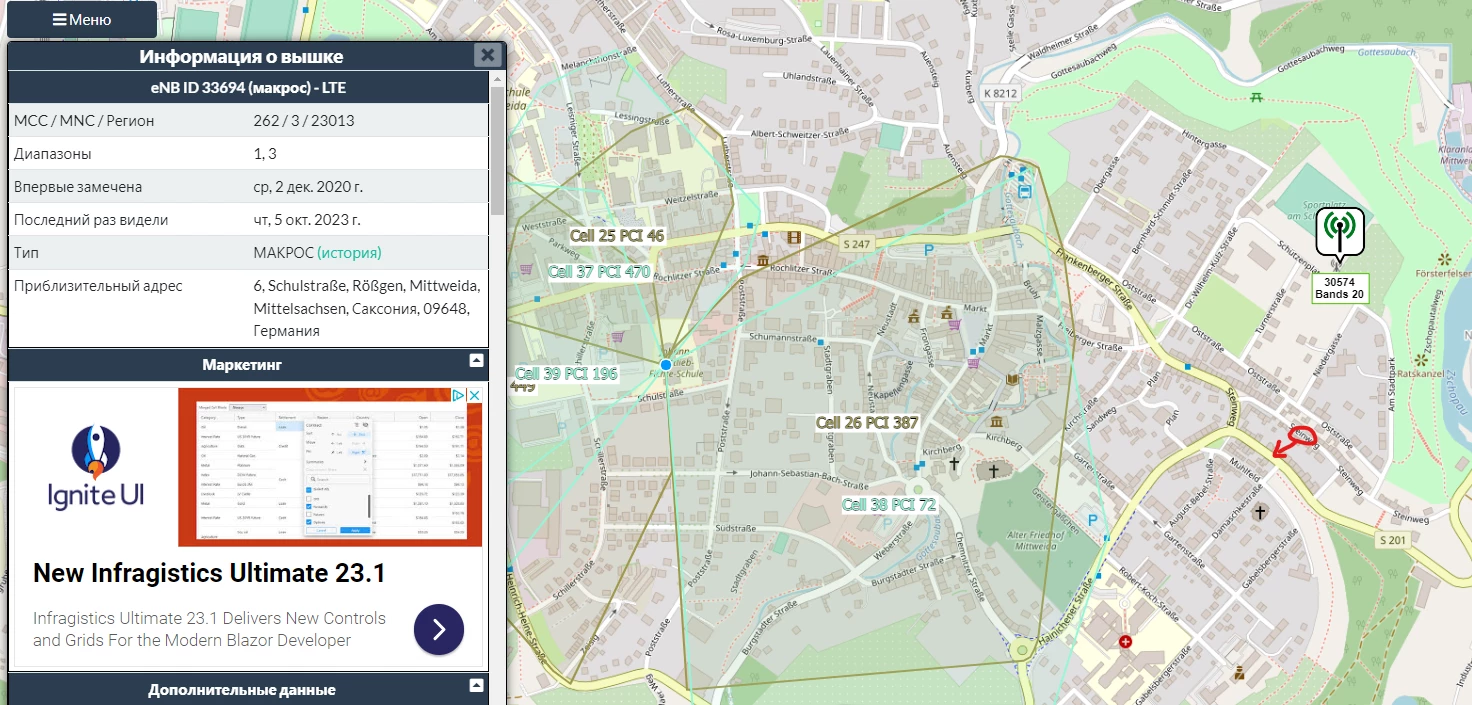Image resolution: width=1472 pixels, height=705 pixels.
Task: Open the New Infragistics Ultimate 23.1 headline
Action: pyautogui.click(x=209, y=574)
